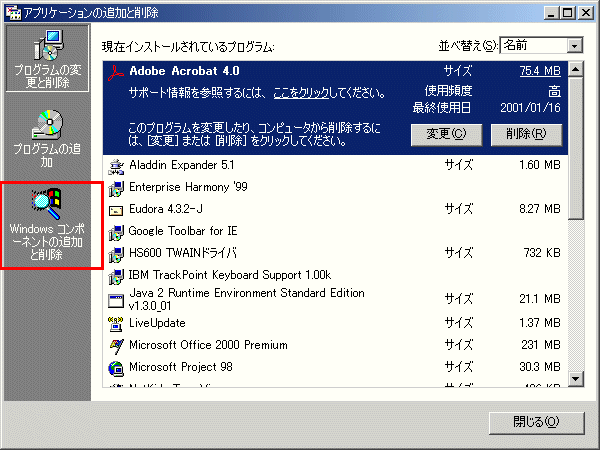The height and width of the screenshot is (450, 600).
Task: Click the scrollbar up arrow
Action: (x=576, y=69)
